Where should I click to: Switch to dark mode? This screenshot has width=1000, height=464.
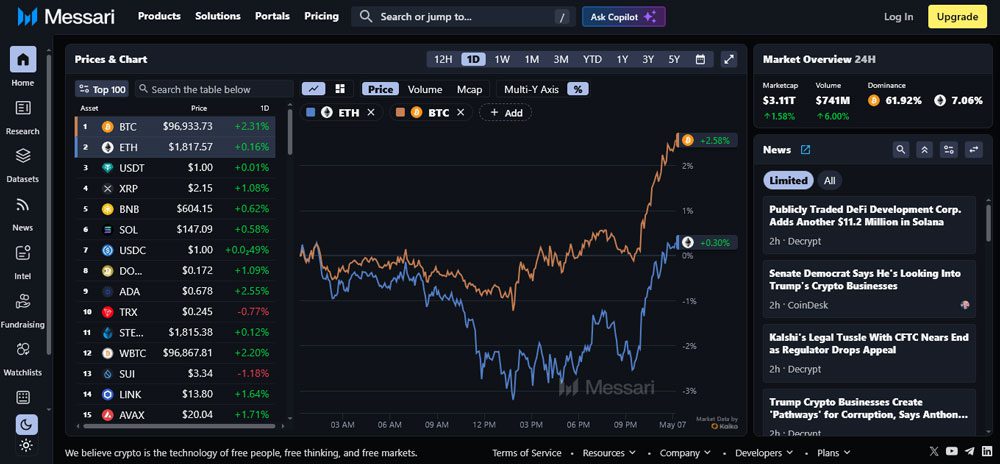[26, 424]
